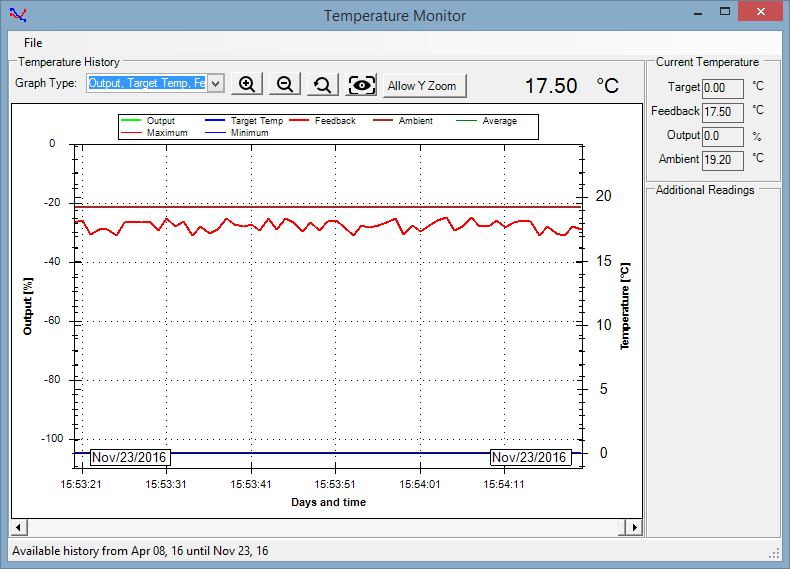Image resolution: width=790 pixels, height=569 pixels.
Task: Click the Output legend entry
Action: [148, 121]
